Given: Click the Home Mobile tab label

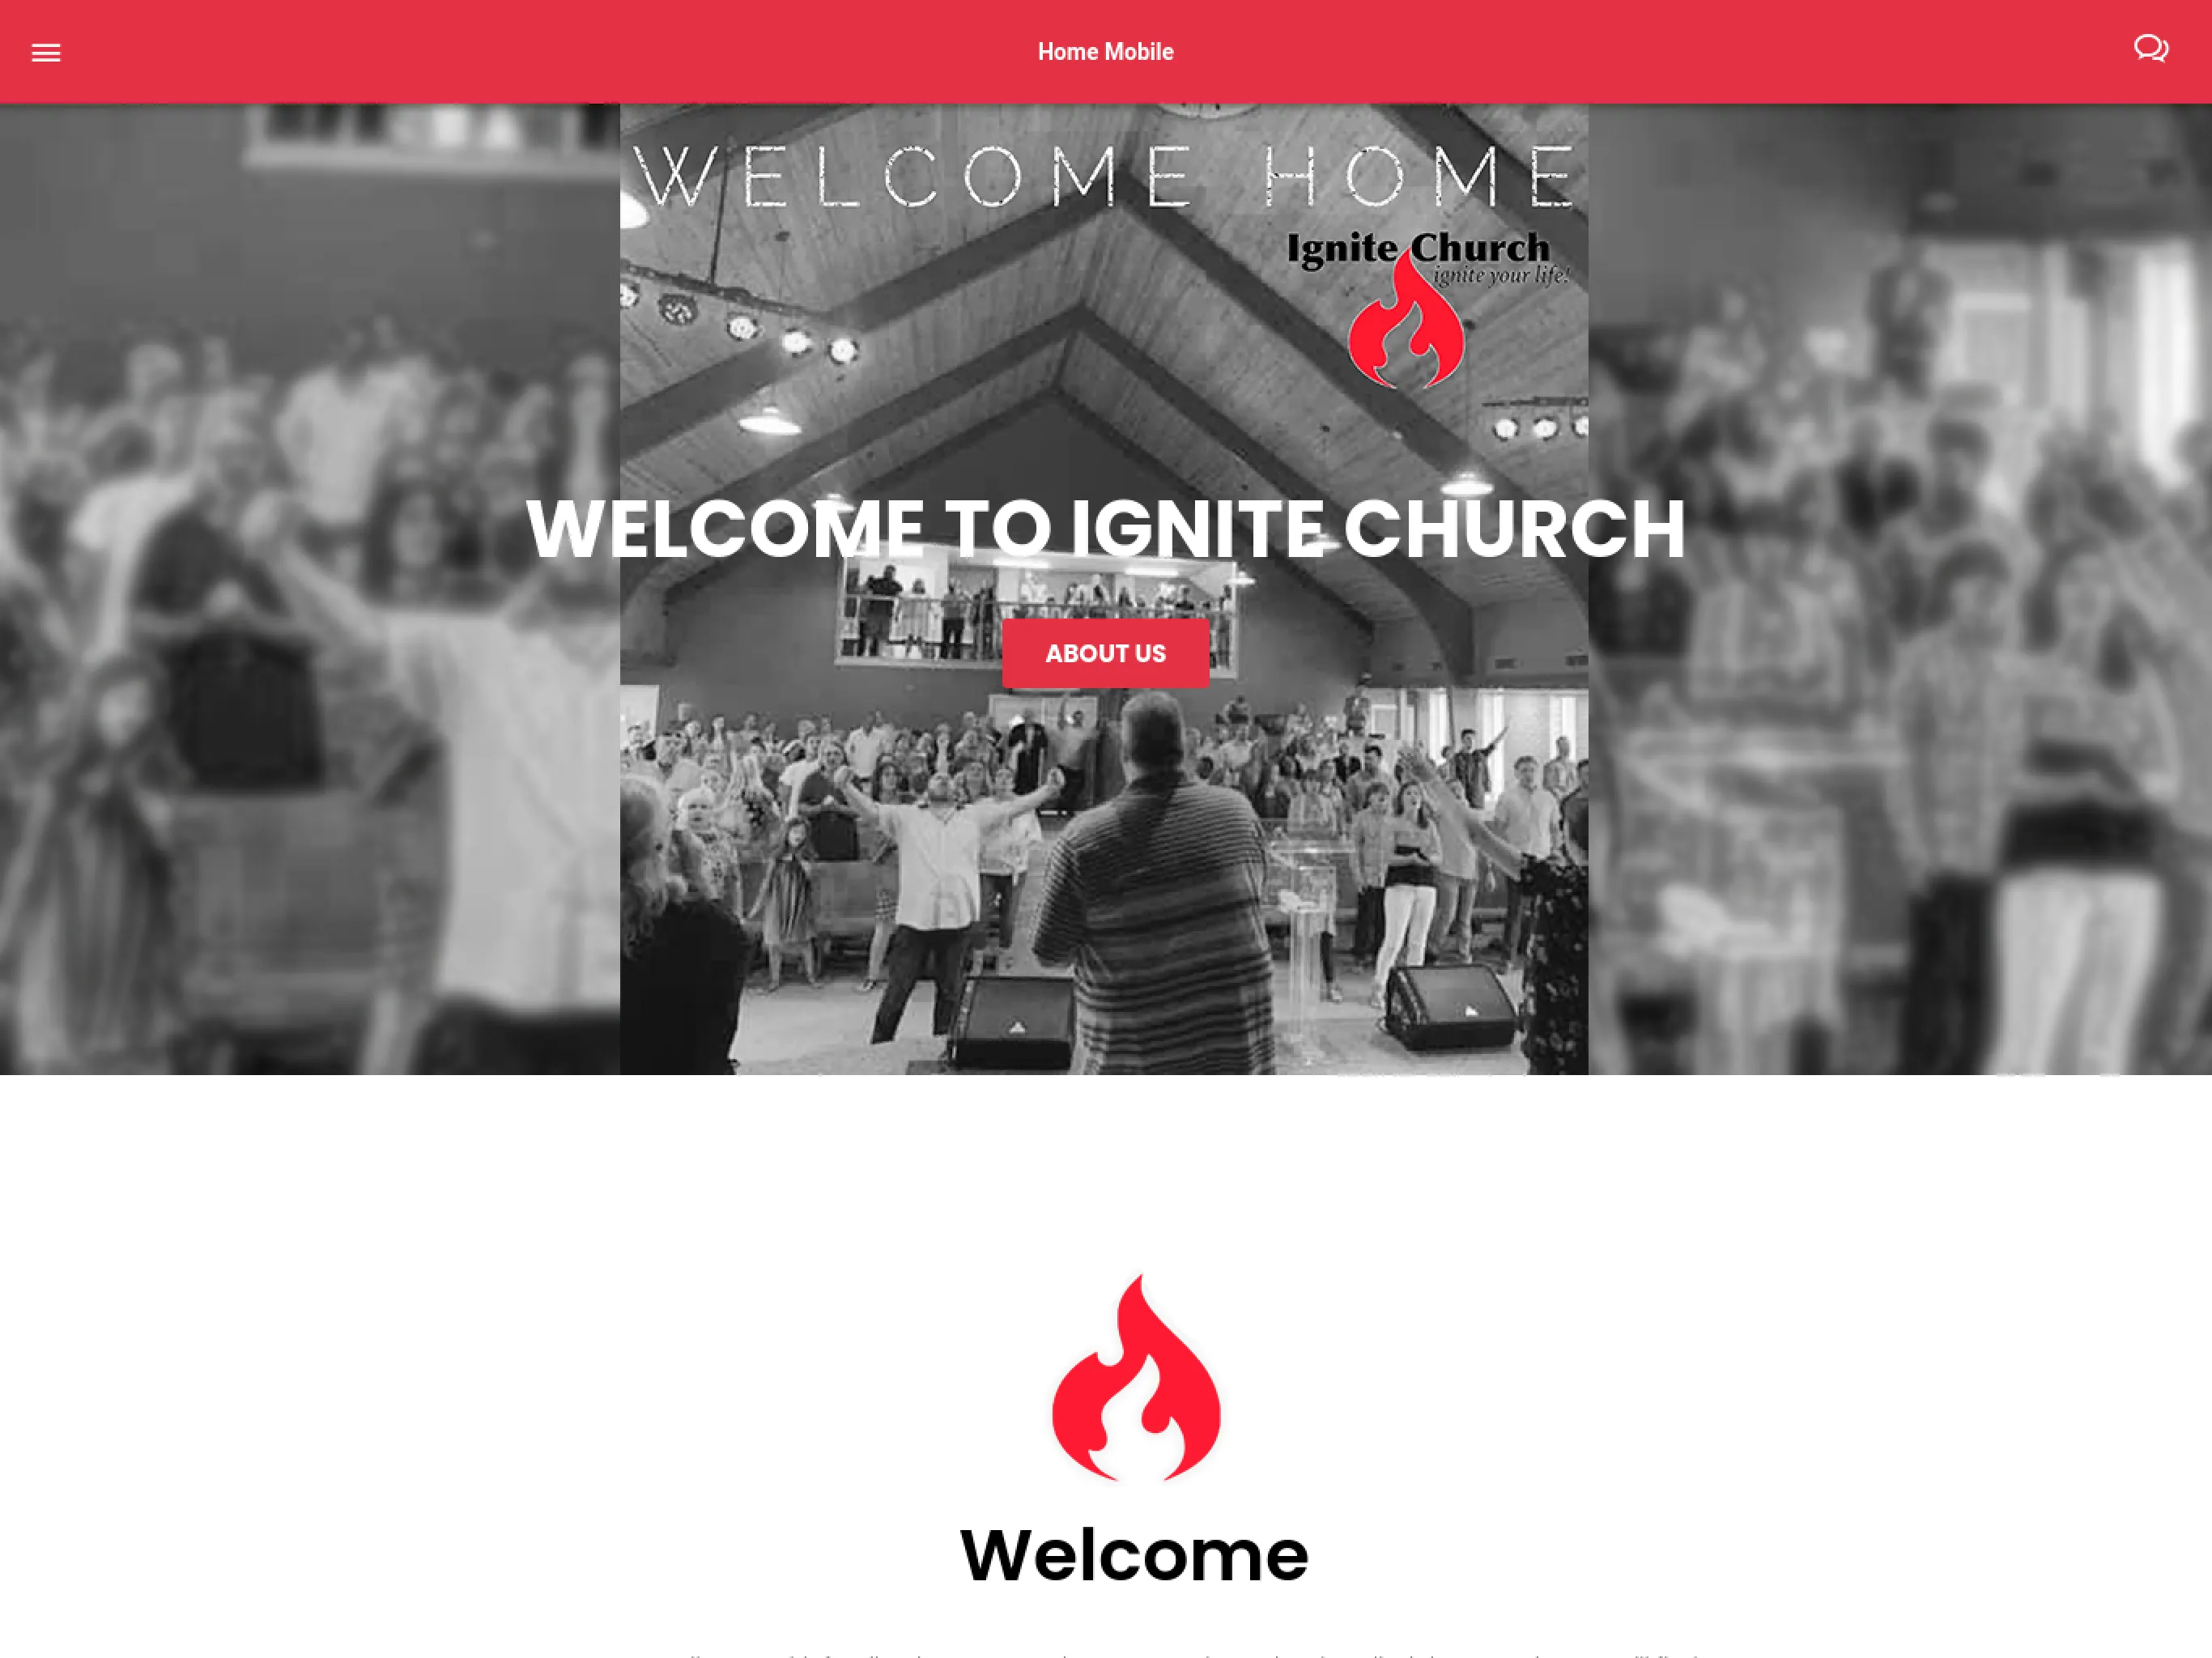Looking at the screenshot, I should click(1106, 50).
